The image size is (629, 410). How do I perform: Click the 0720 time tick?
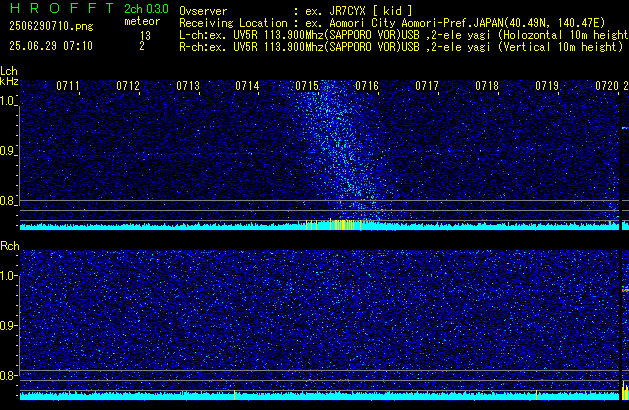[x=607, y=86]
